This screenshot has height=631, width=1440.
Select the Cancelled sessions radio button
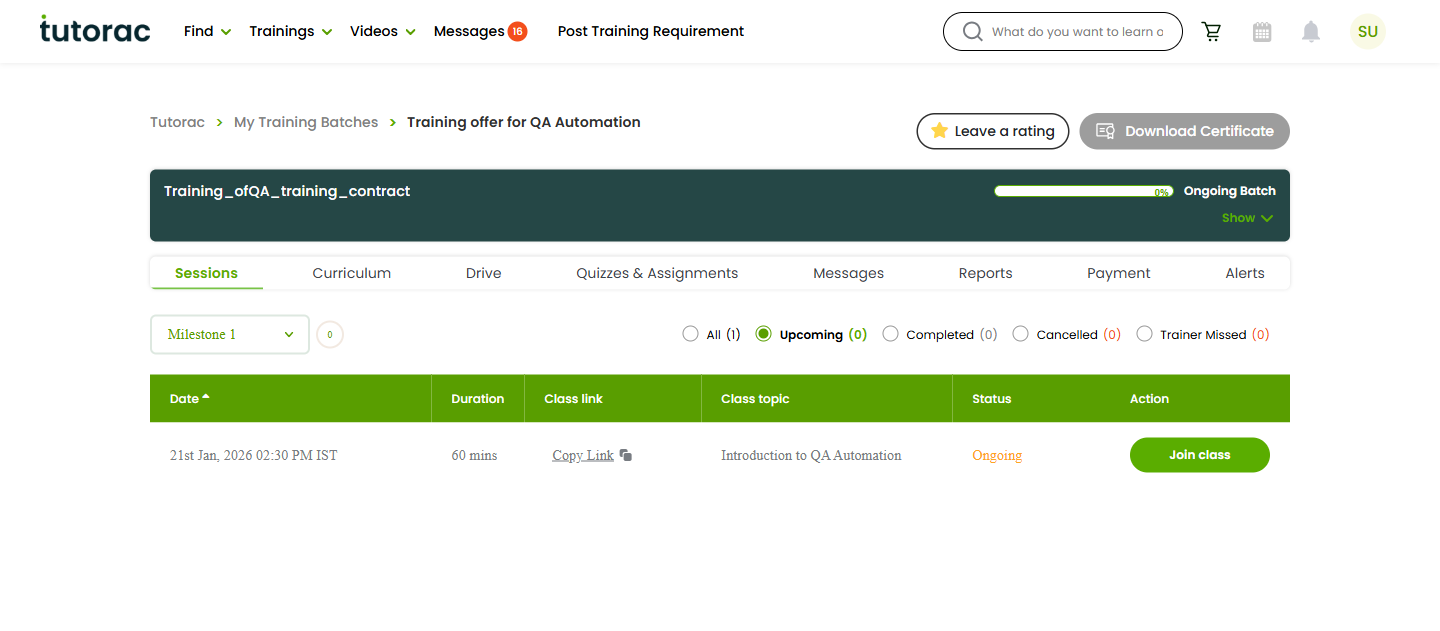click(1021, 334)
